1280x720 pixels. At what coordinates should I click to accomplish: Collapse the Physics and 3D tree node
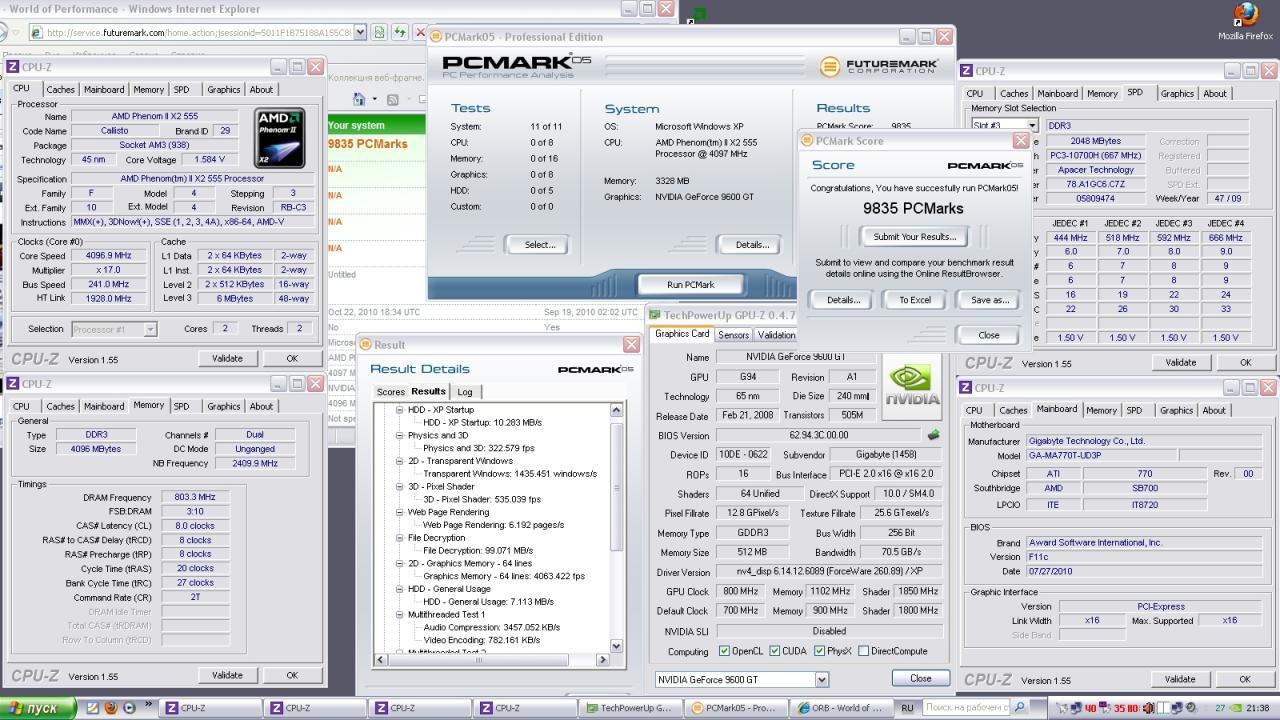[x=399, y=436]
